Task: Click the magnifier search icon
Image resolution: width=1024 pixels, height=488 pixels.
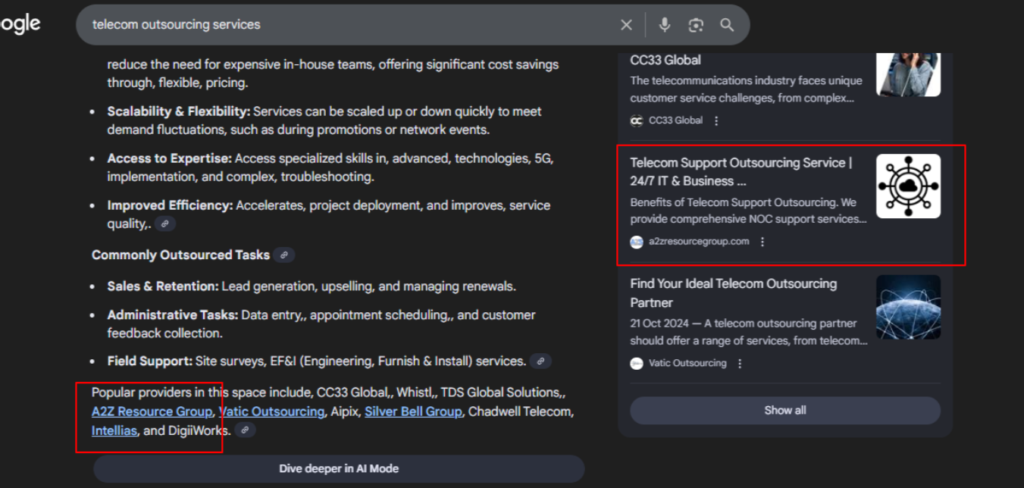Action: 727,25
